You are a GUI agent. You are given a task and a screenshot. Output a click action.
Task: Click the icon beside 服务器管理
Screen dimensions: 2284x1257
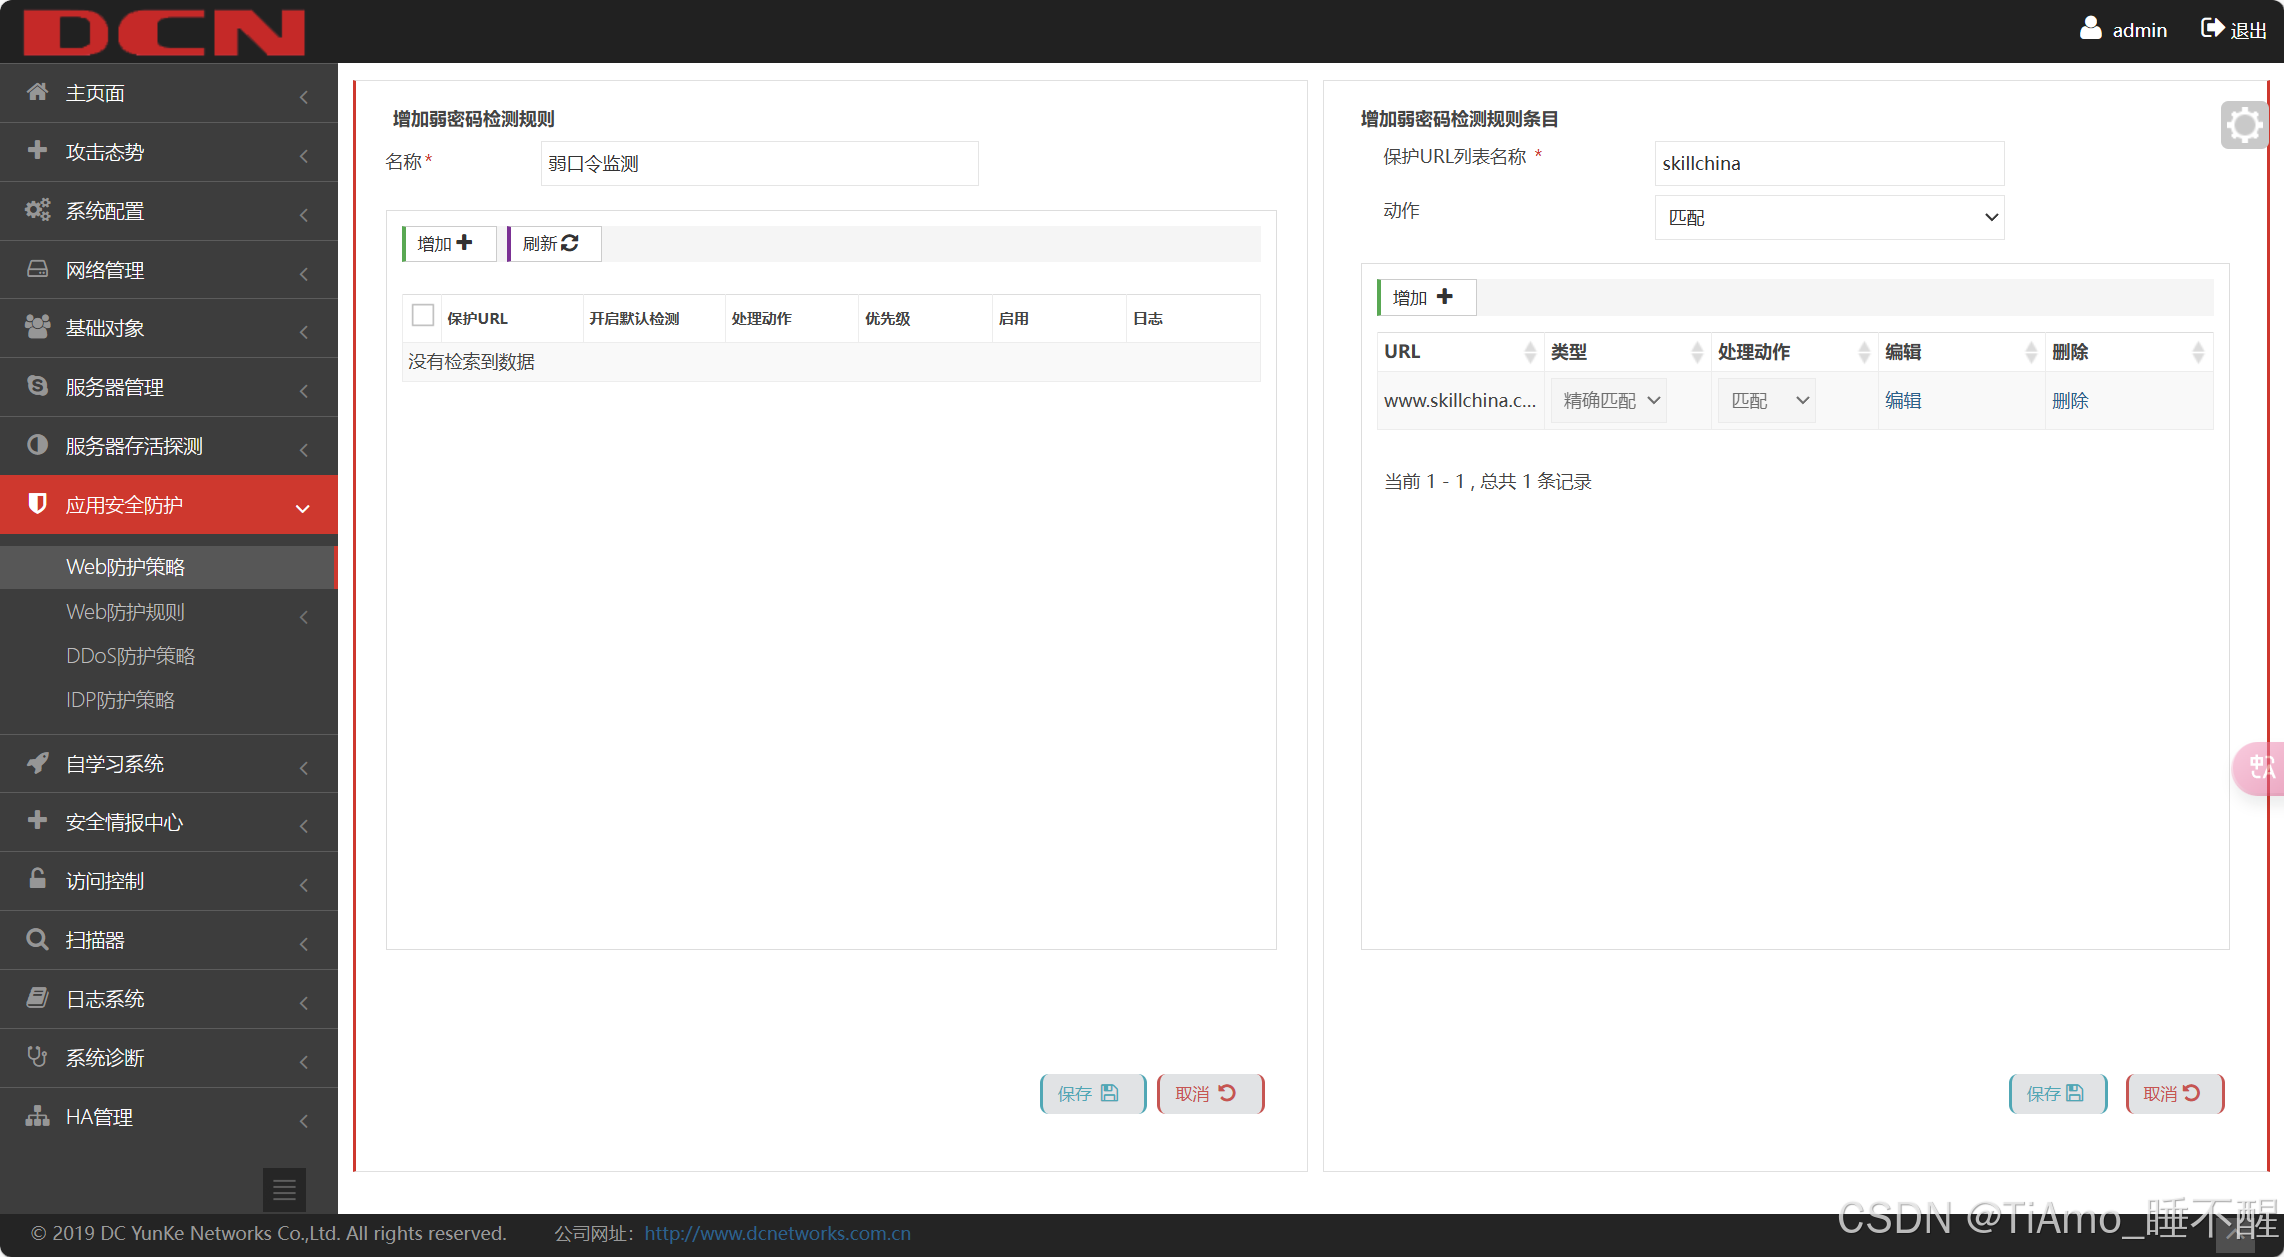37,385
